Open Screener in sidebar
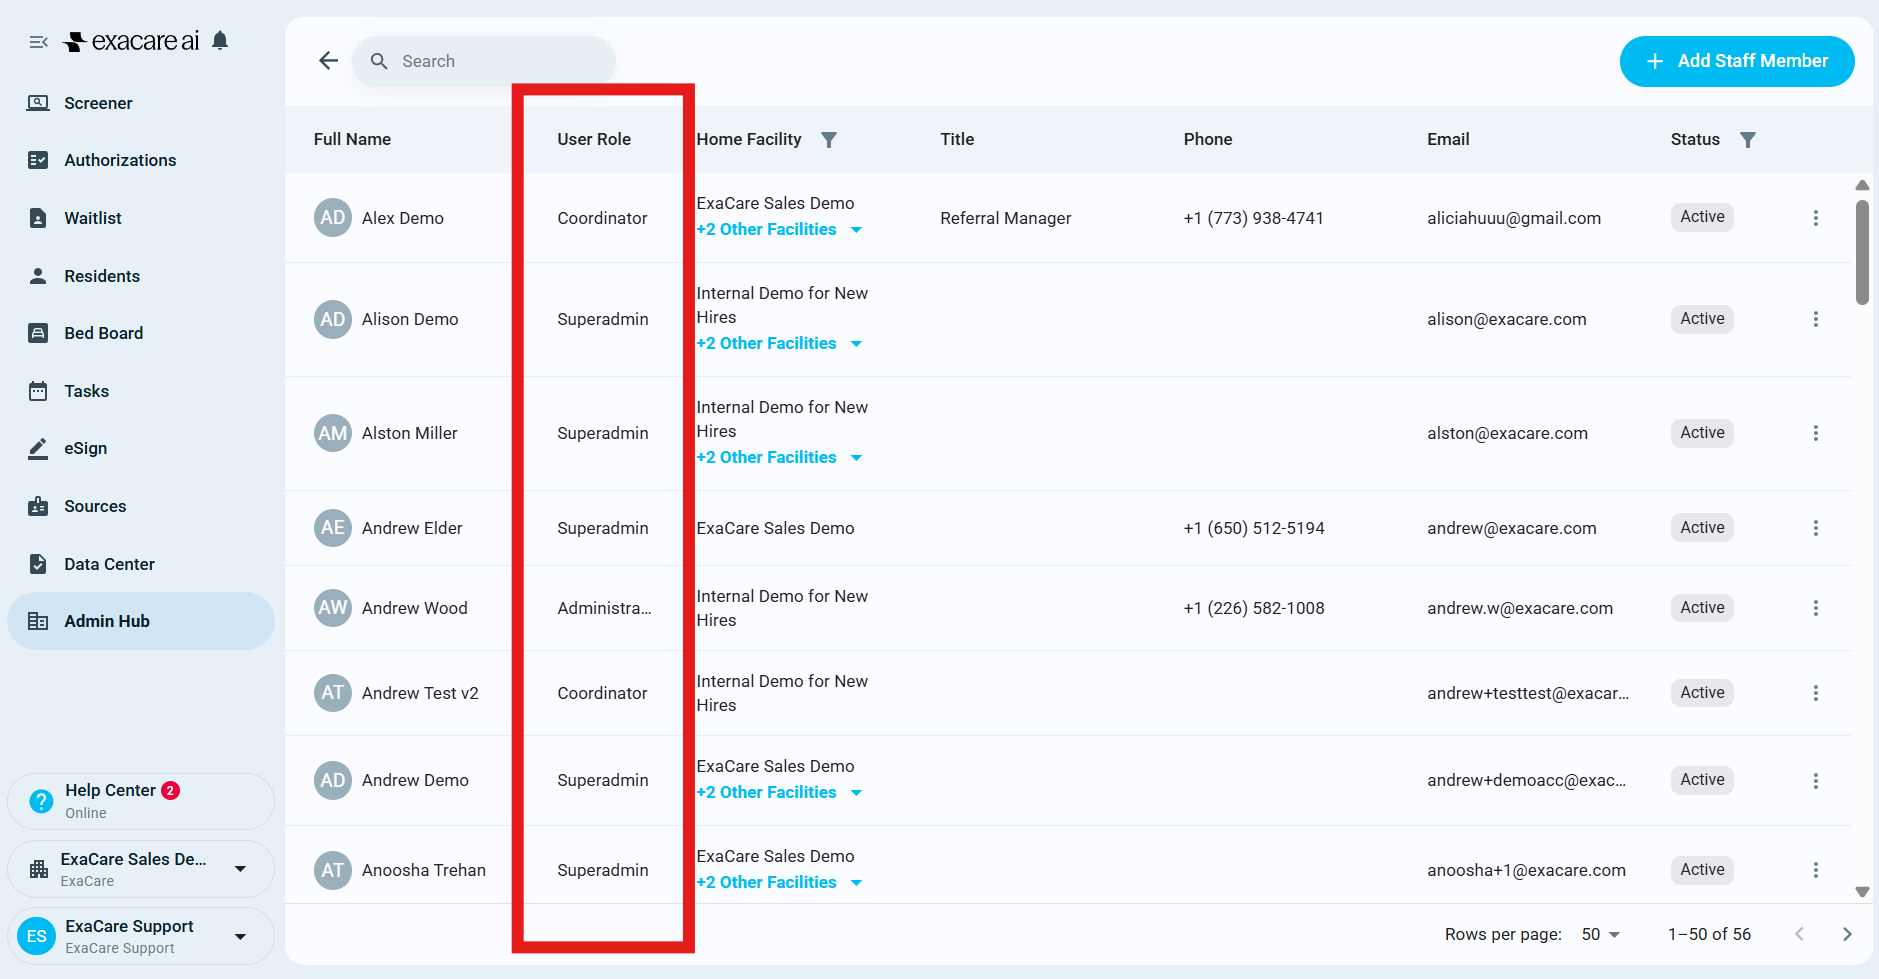The height and width of the screenshot is (979, 1879). [141, 103]
